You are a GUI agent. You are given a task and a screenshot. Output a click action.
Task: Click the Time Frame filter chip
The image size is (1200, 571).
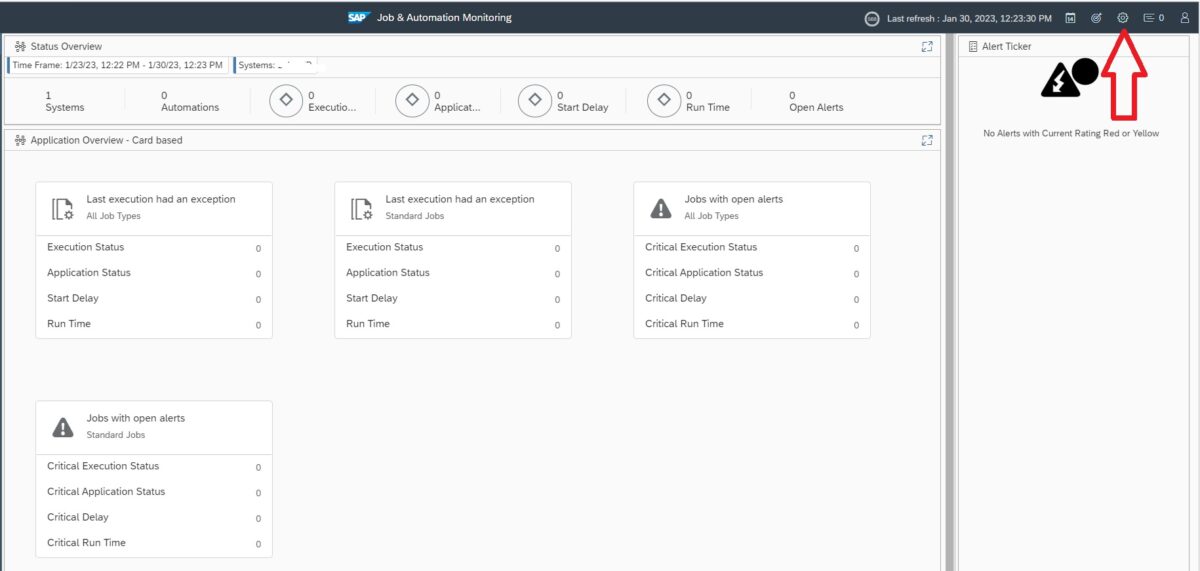pos(117,65)
